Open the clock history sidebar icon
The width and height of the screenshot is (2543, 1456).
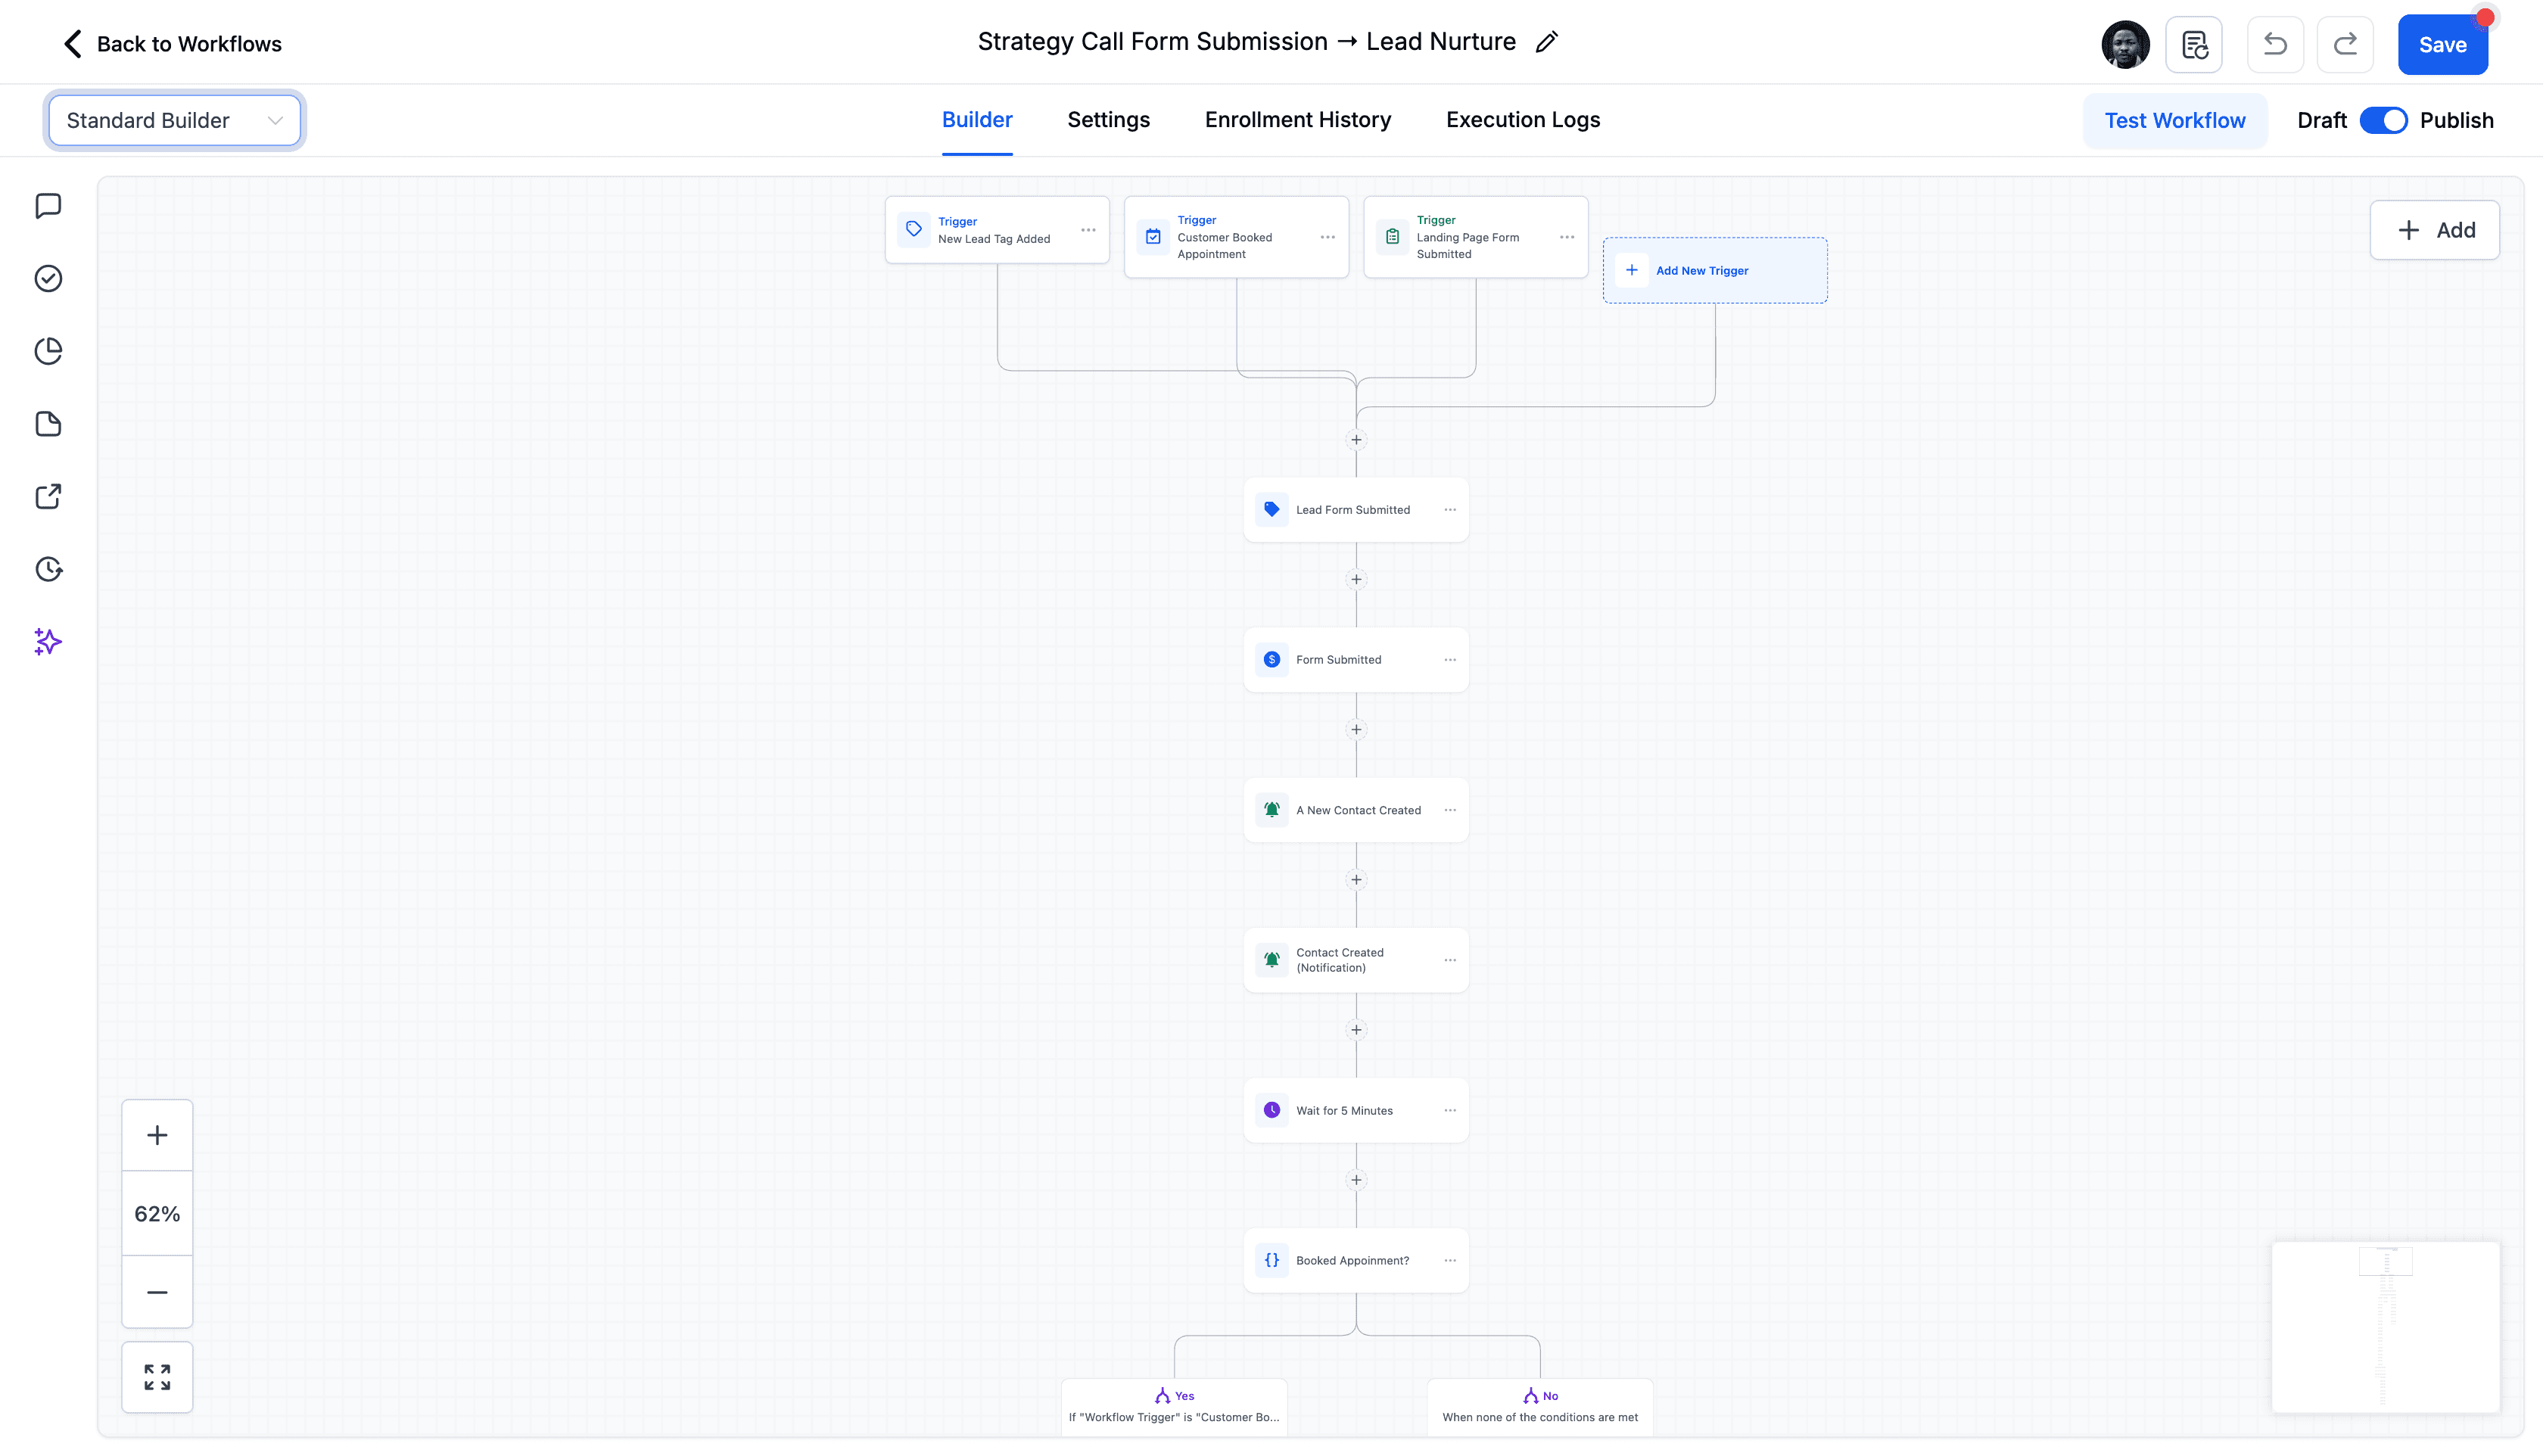(x=48, y=569)
